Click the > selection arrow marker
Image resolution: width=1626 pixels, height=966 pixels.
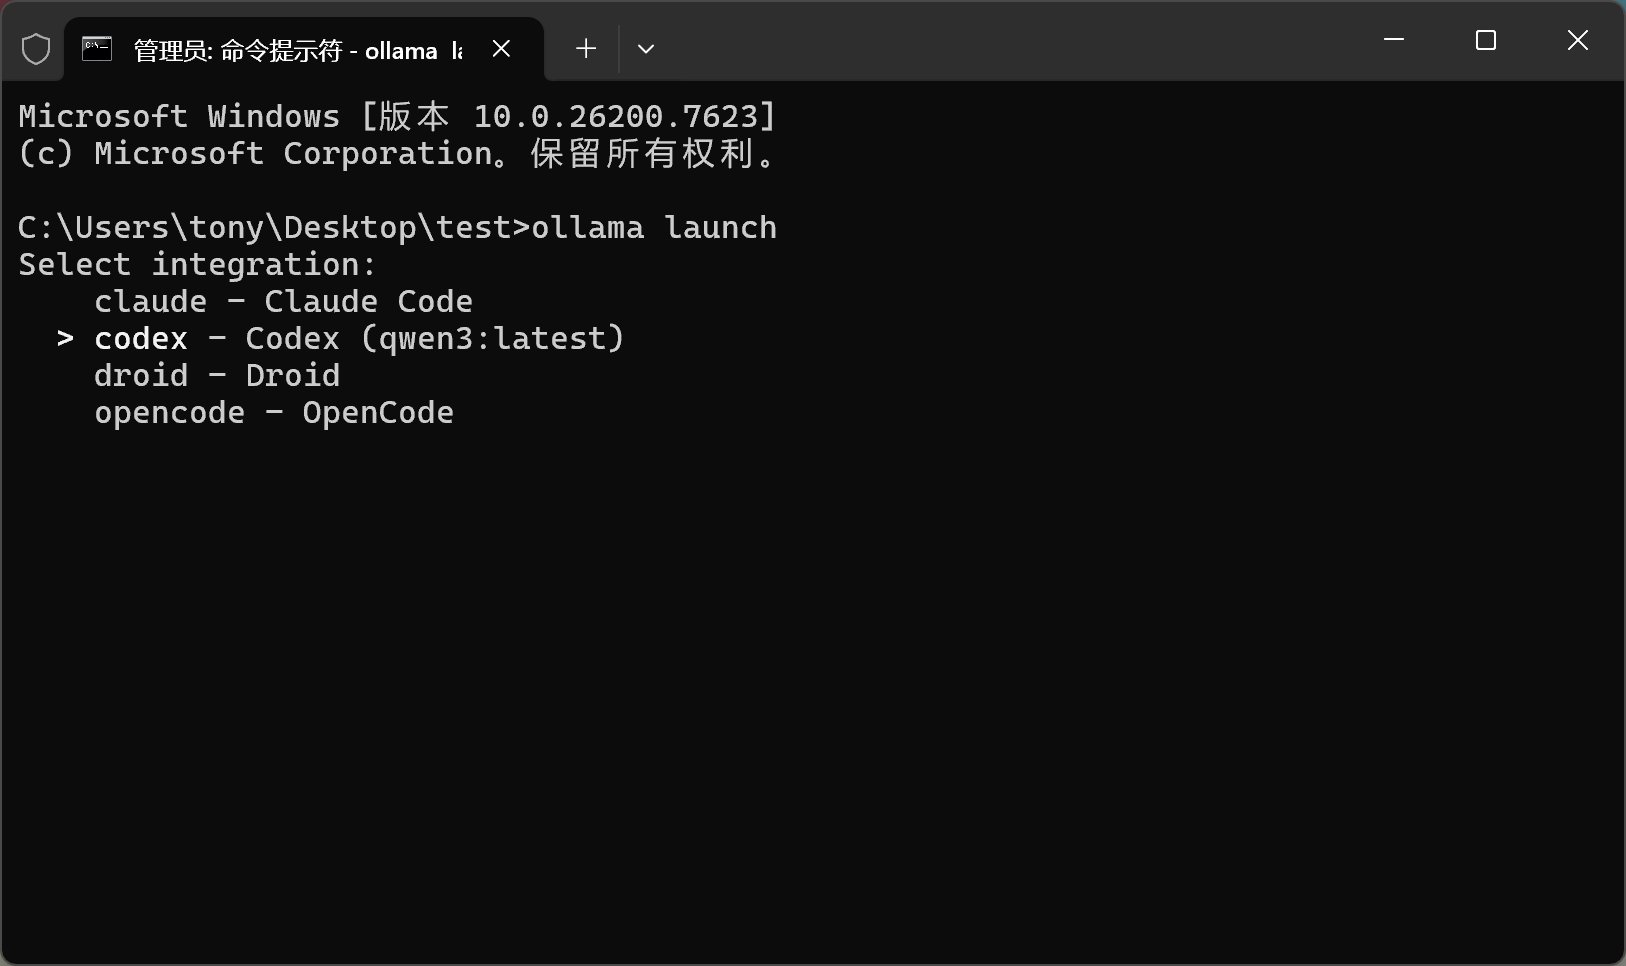pos(65,339)
